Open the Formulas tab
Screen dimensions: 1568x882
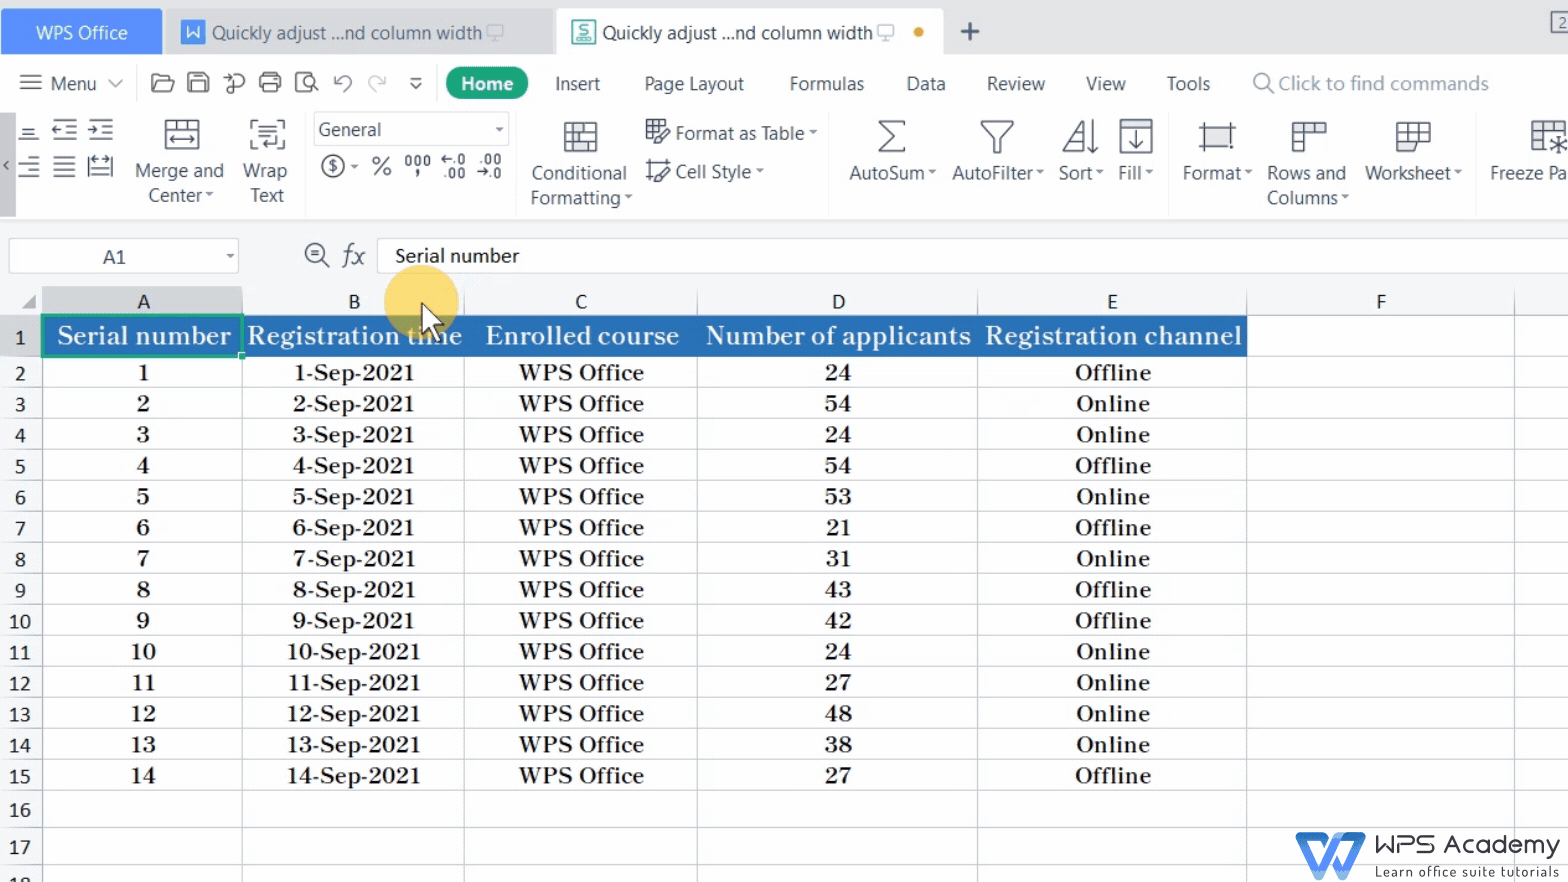827,84
